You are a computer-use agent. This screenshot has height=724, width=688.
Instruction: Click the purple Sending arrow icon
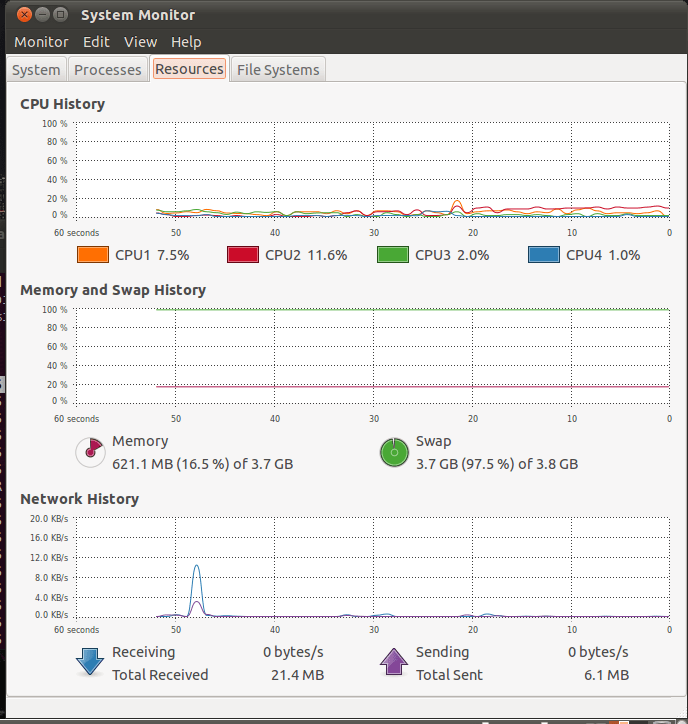pyautogui.click(x=393, y=662)
